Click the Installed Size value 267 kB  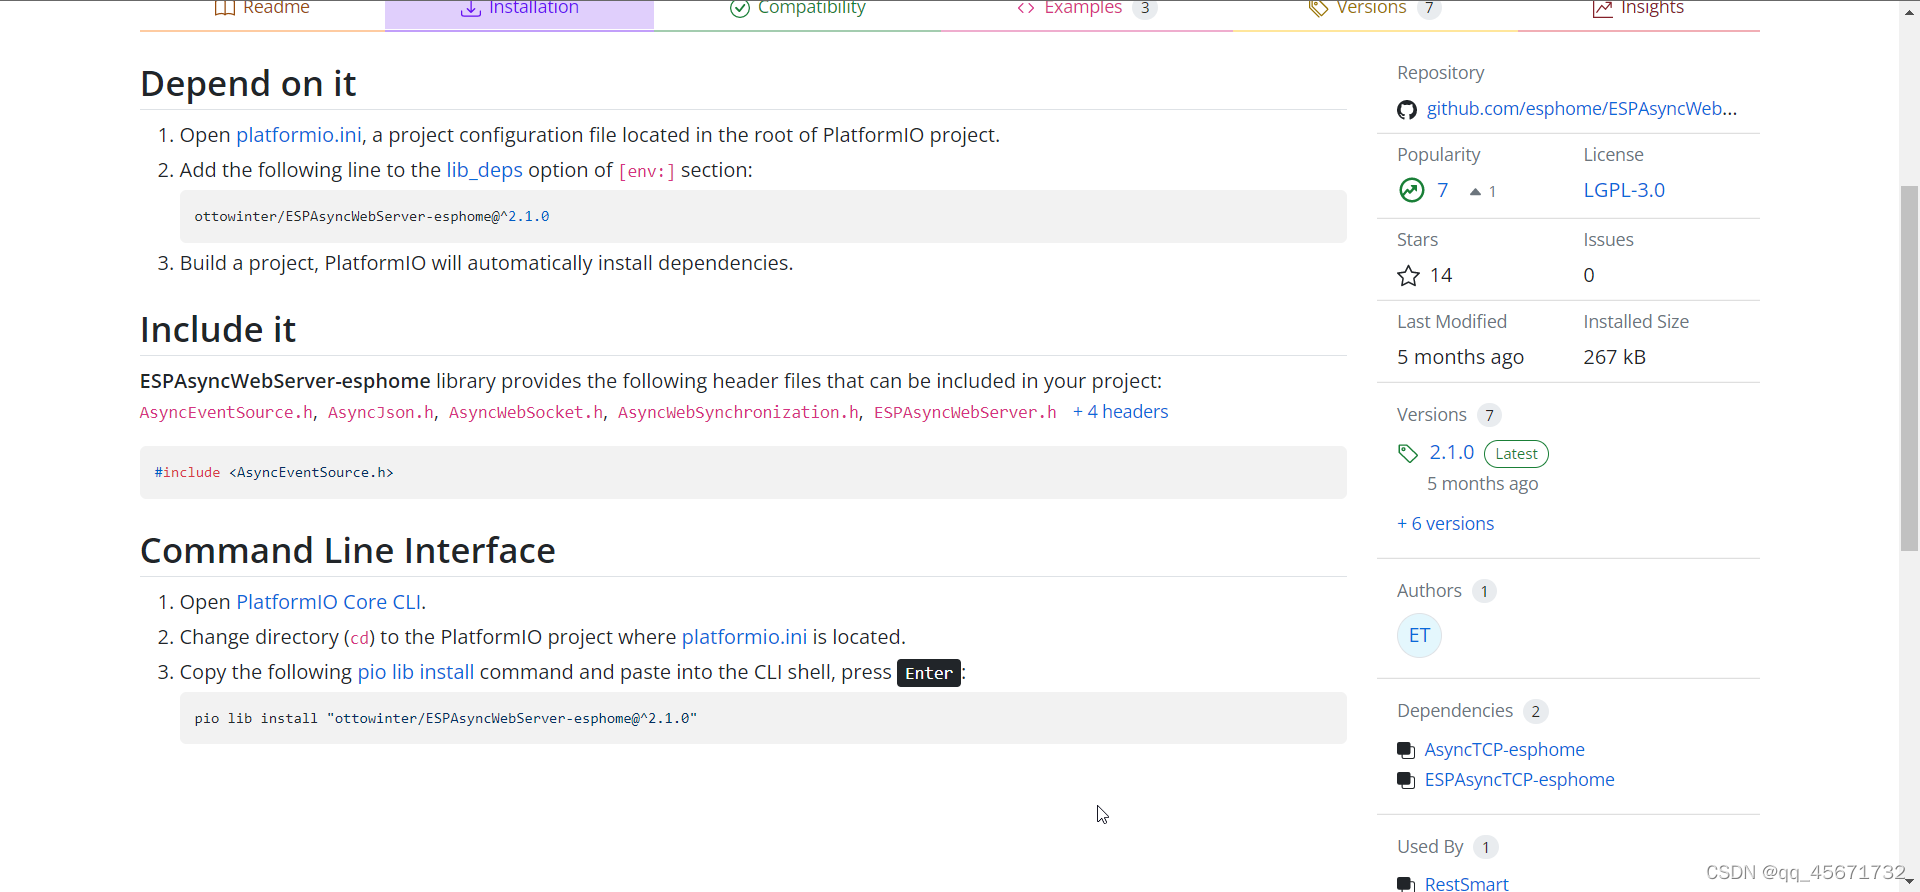(1614, 357)
